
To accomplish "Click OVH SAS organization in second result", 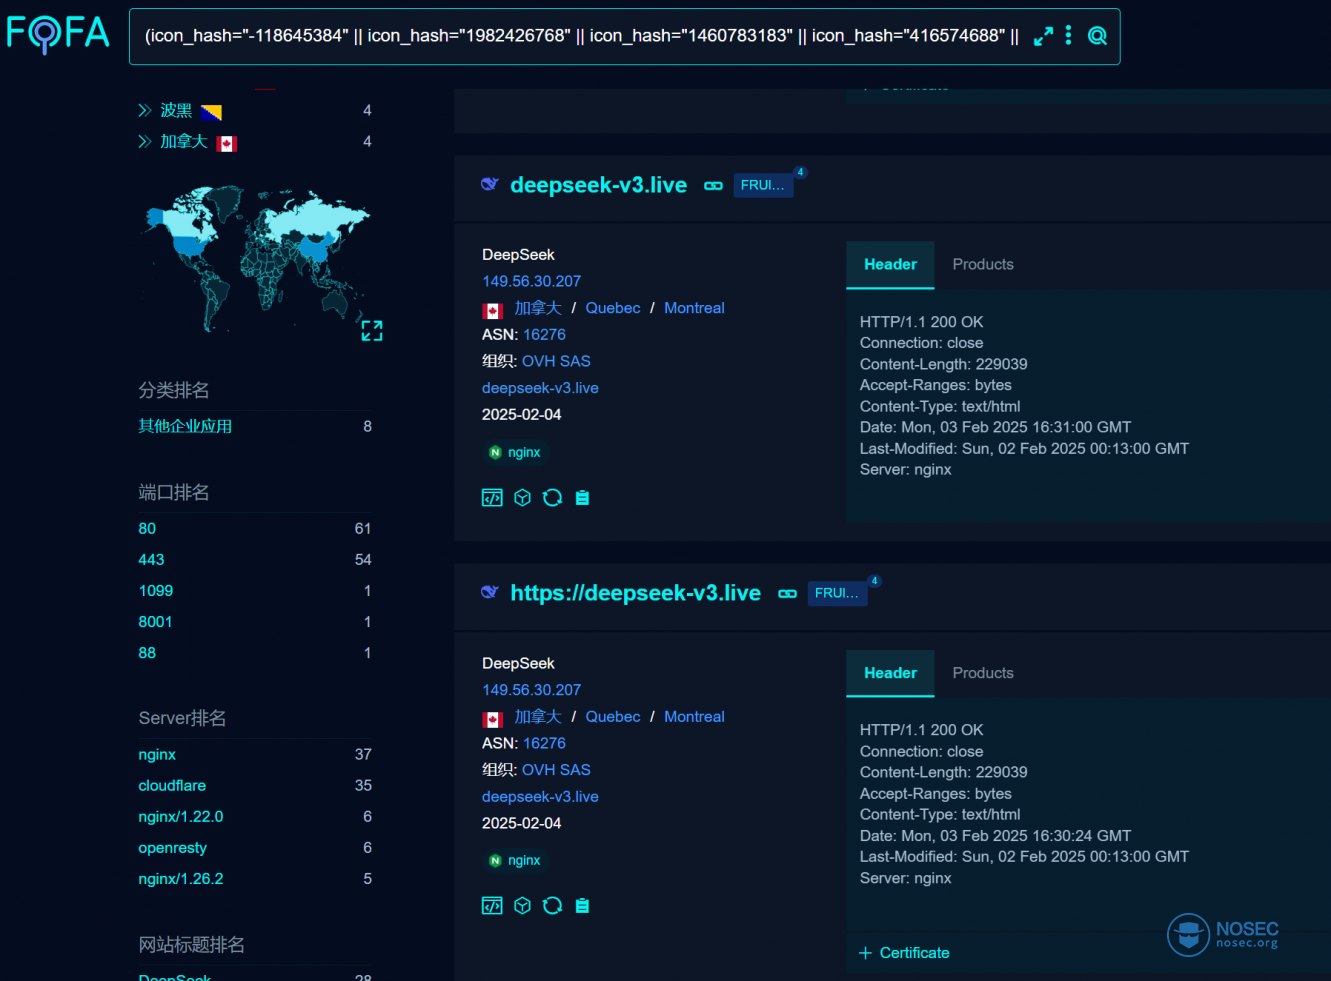I will tap(556, 770).
